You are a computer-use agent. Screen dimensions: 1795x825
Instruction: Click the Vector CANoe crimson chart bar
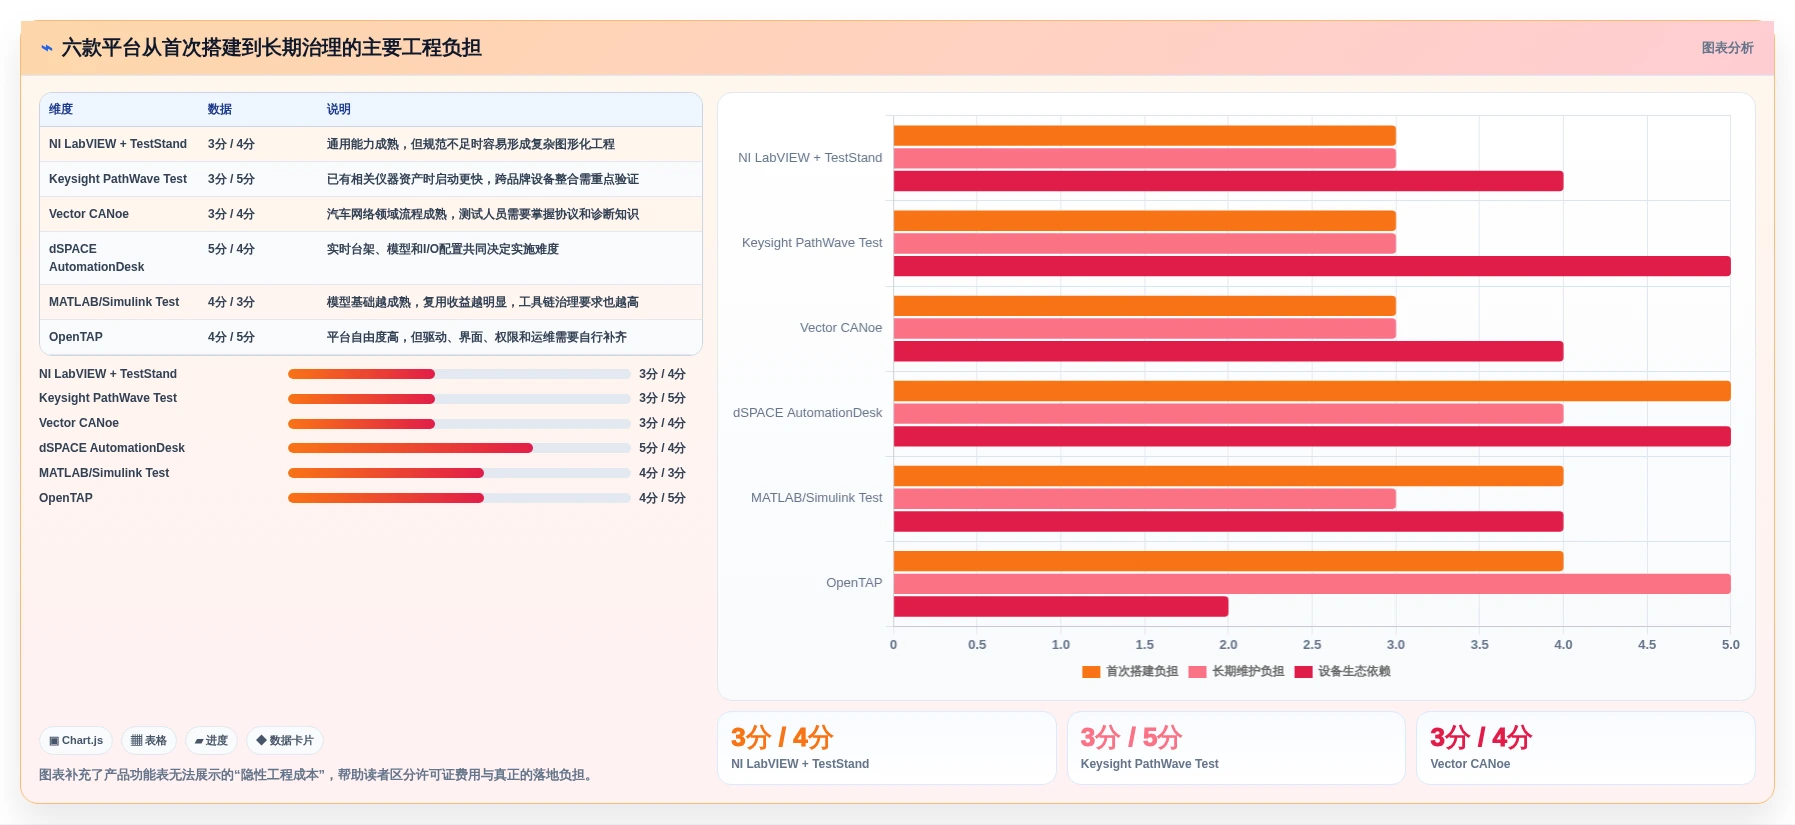click(1228, 351)
